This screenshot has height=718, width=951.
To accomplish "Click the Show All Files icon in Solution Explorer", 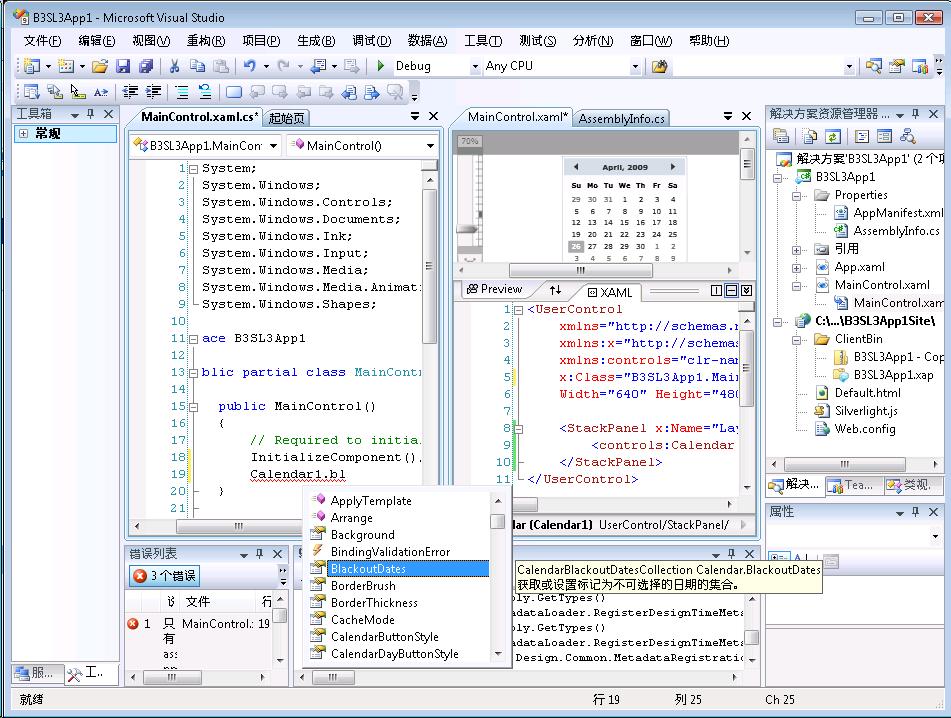I will tap(809, 136).
